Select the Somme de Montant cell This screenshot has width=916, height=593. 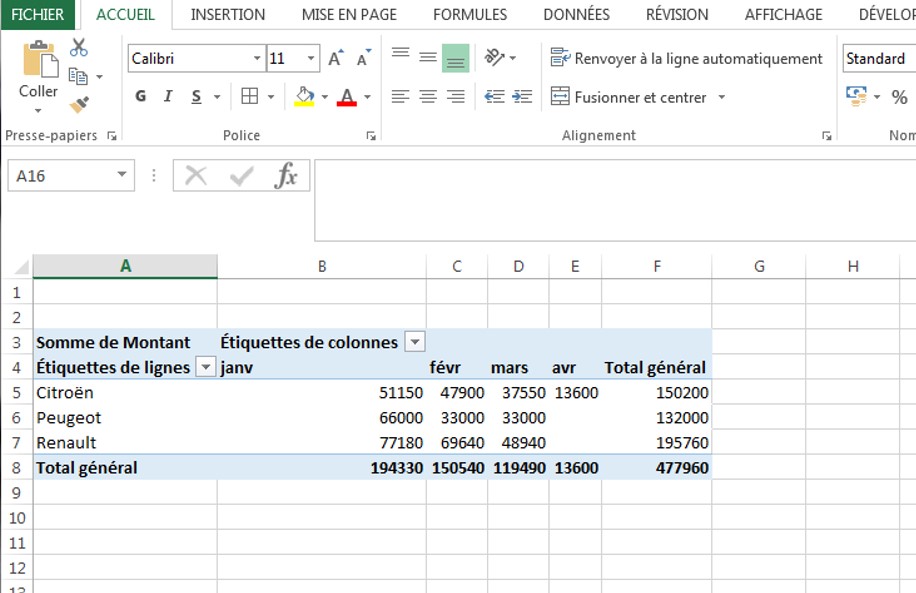[125, 342]
